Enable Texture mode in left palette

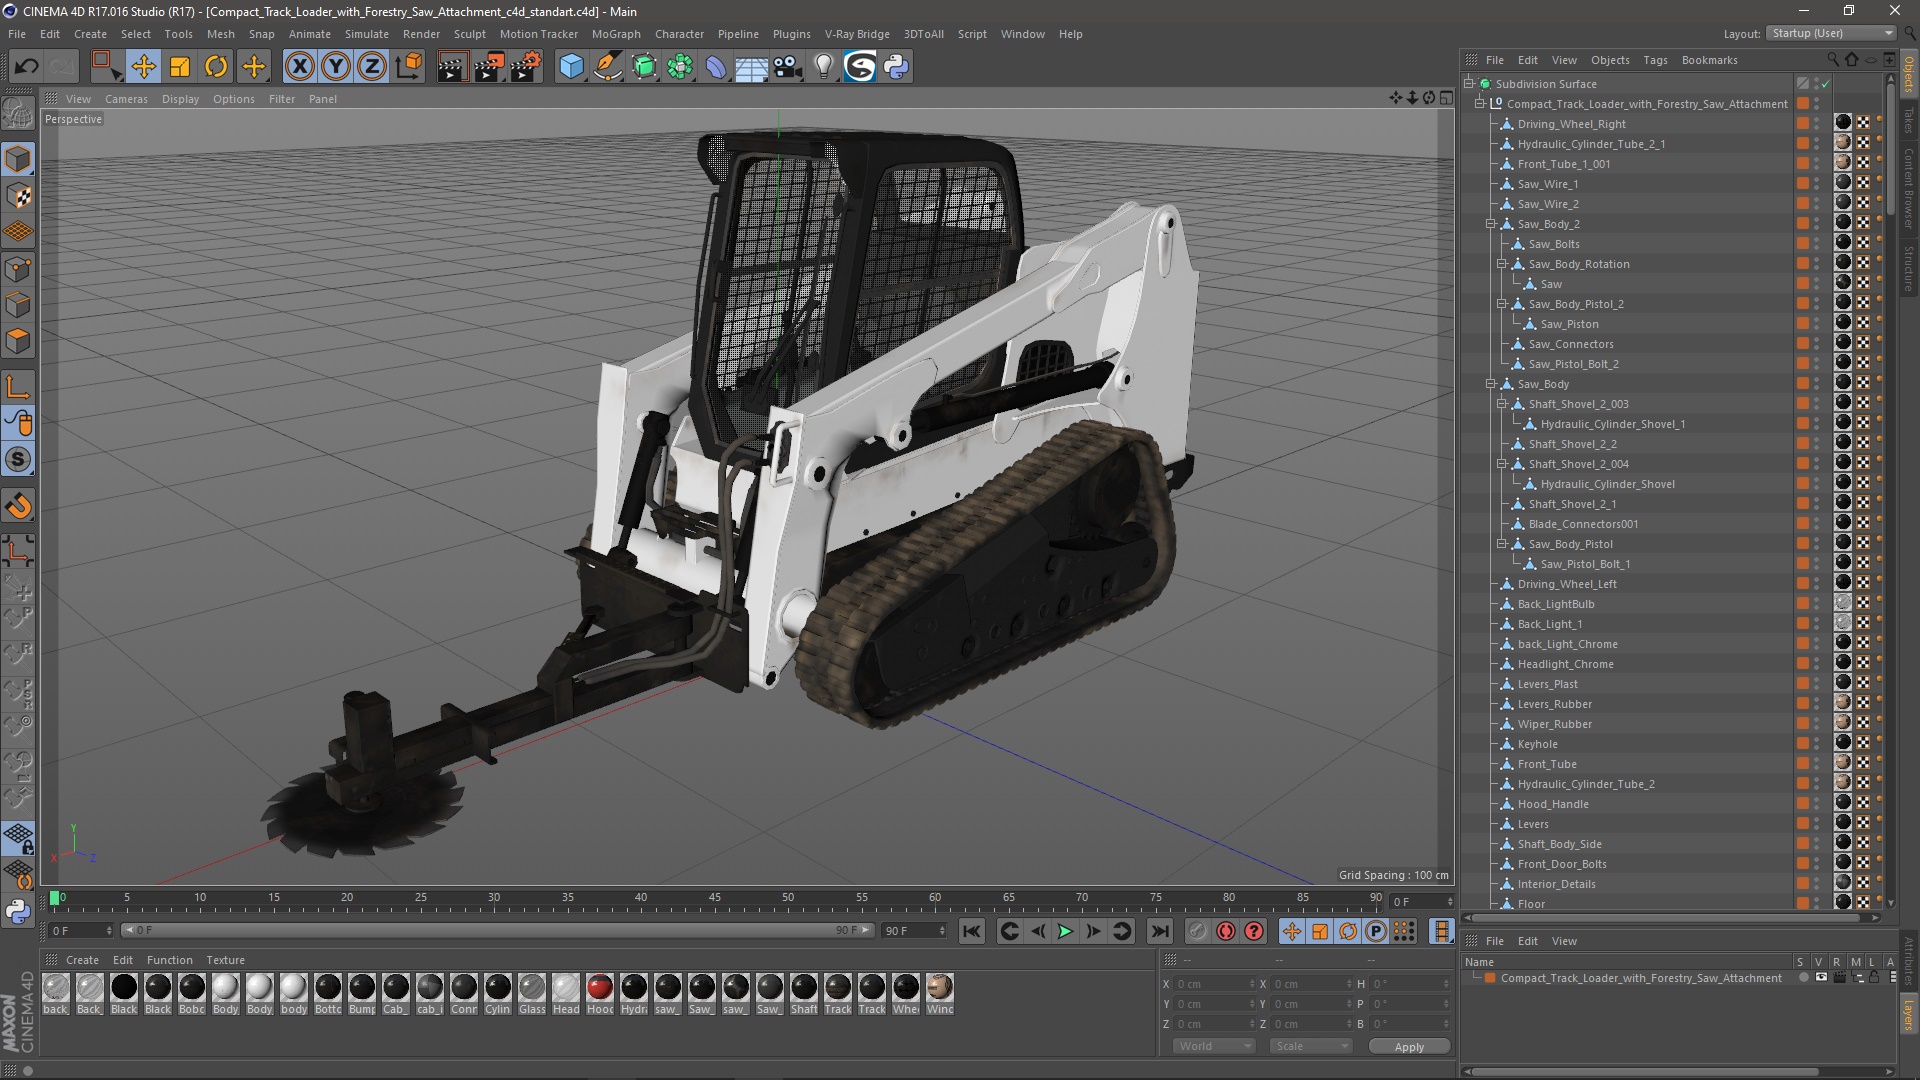[x=18, y=196]
